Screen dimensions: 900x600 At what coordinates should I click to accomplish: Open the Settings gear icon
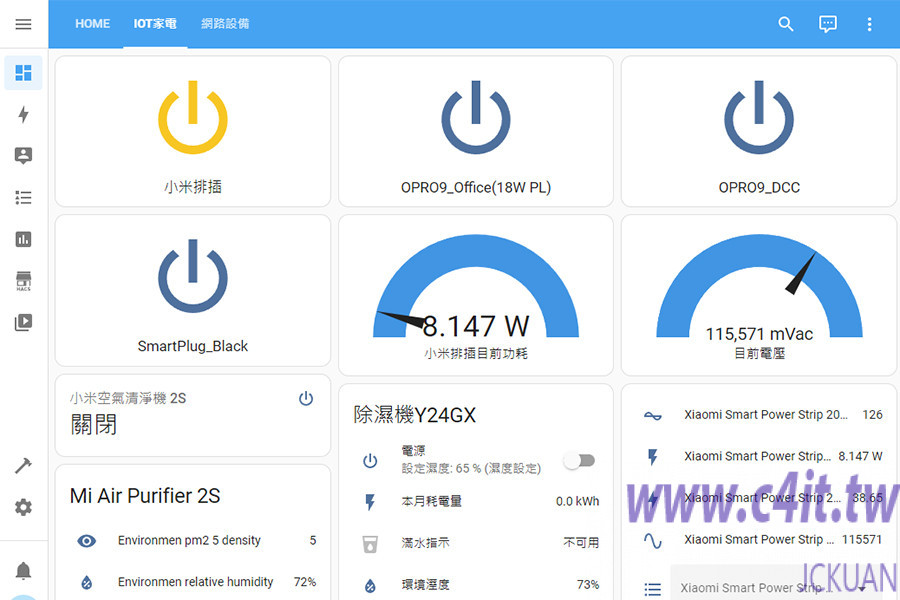[23, 507]
